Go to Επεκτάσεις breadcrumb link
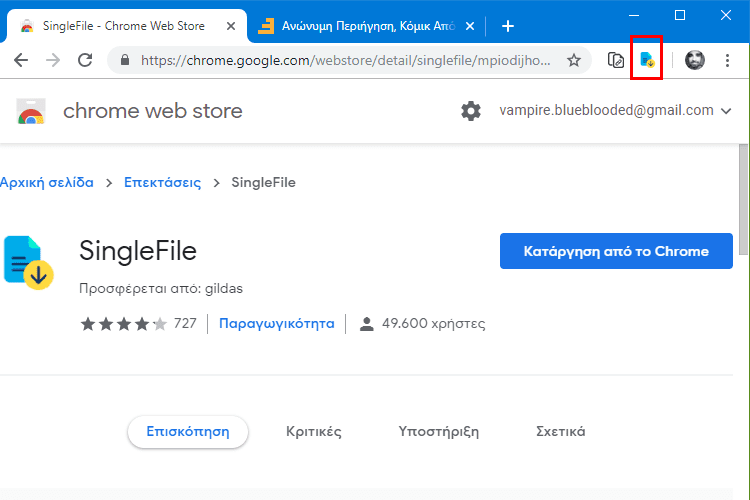 (x=162, y=182)
